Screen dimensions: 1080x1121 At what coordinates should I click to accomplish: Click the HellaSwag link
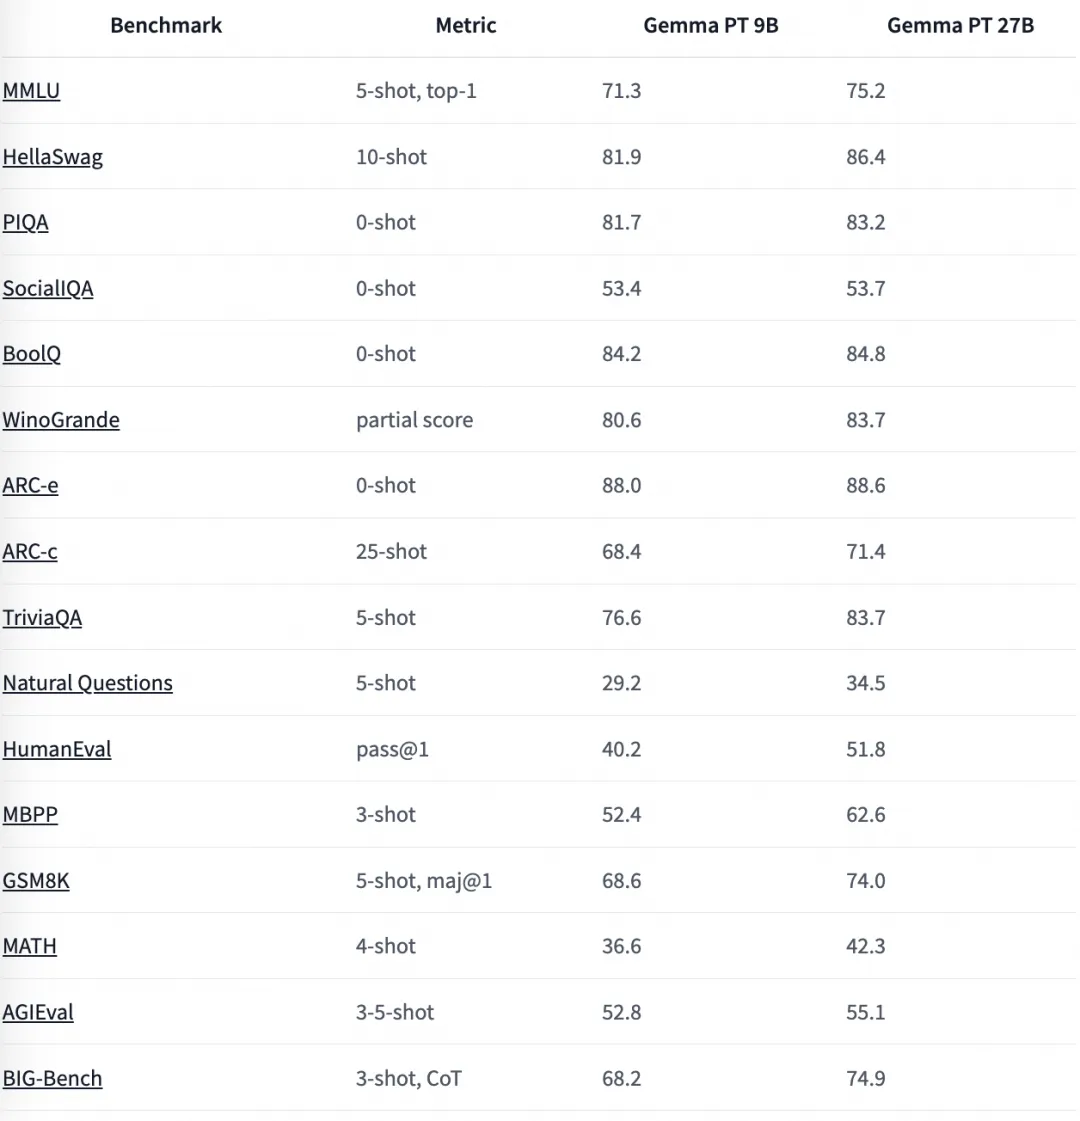click(52, 157)
